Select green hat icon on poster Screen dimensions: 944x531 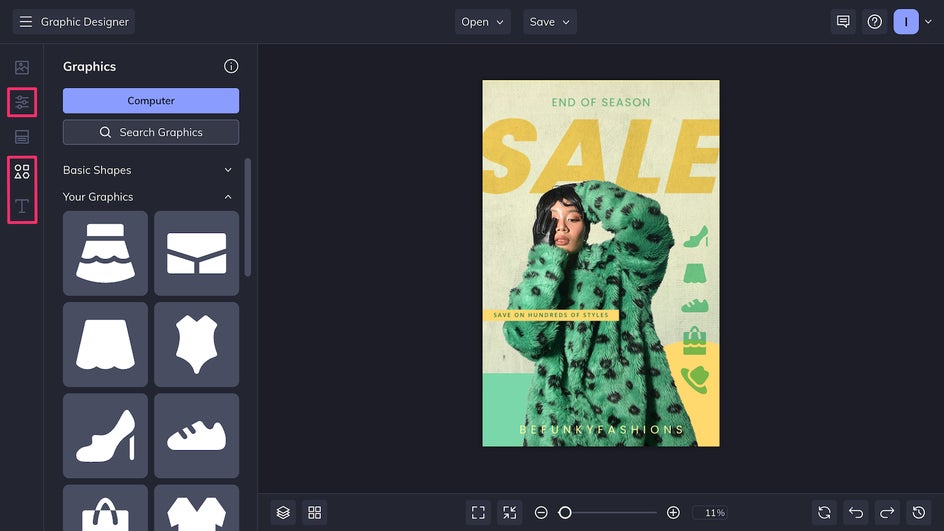695,379
